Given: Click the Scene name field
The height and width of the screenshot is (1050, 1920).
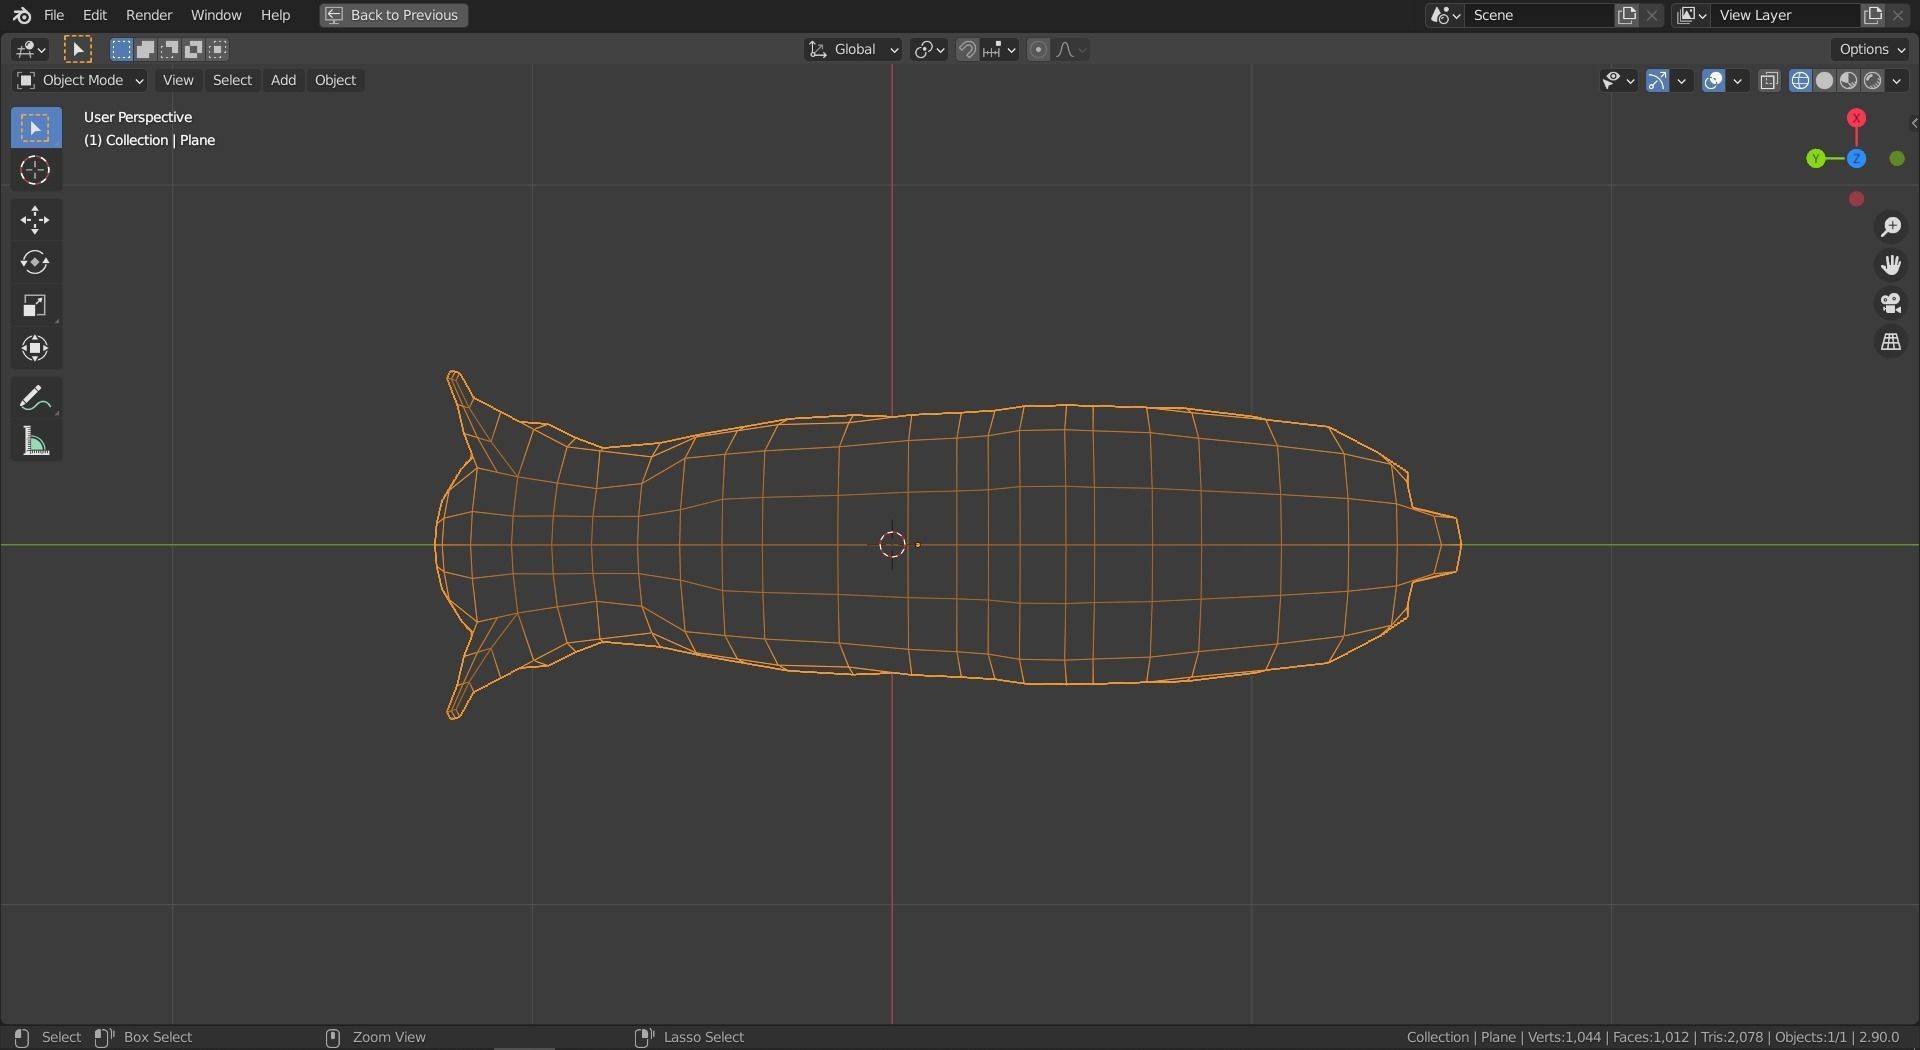Looking at the screenshot, I should pyautogui.click(x=1540, y=15).
